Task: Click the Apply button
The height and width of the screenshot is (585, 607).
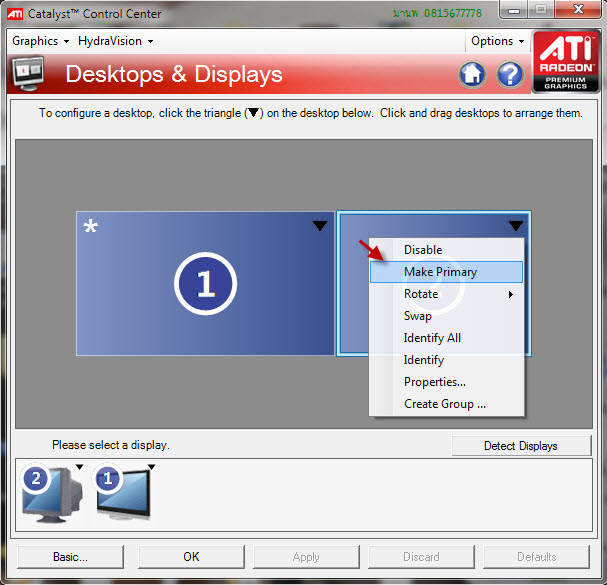Action: (306, 557)
